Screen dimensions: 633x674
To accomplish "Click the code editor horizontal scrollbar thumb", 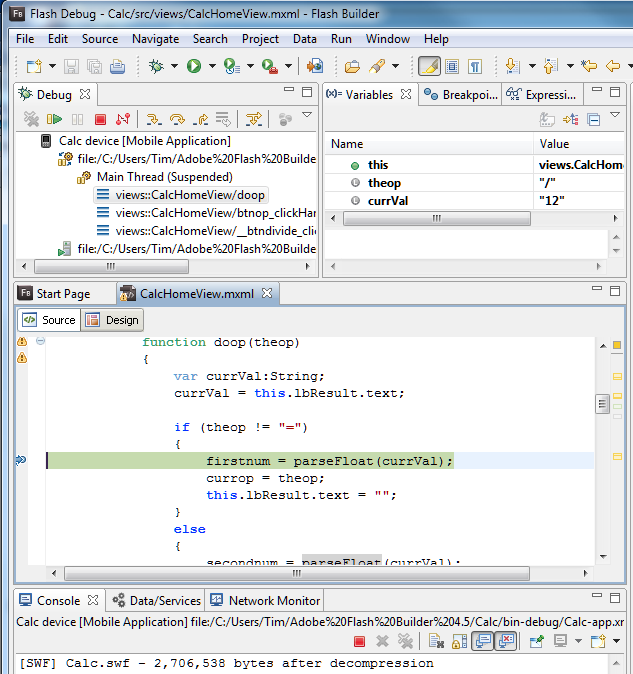I will click(297, 573).
